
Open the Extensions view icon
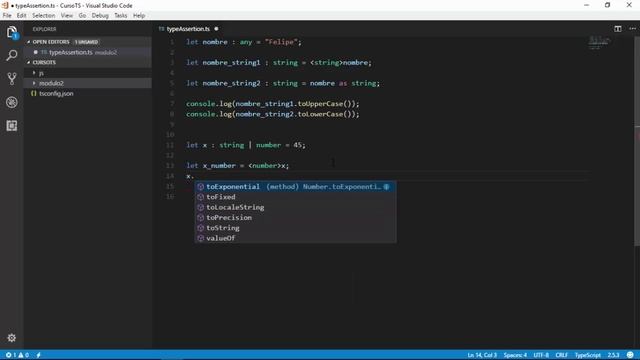click(11, 126)
